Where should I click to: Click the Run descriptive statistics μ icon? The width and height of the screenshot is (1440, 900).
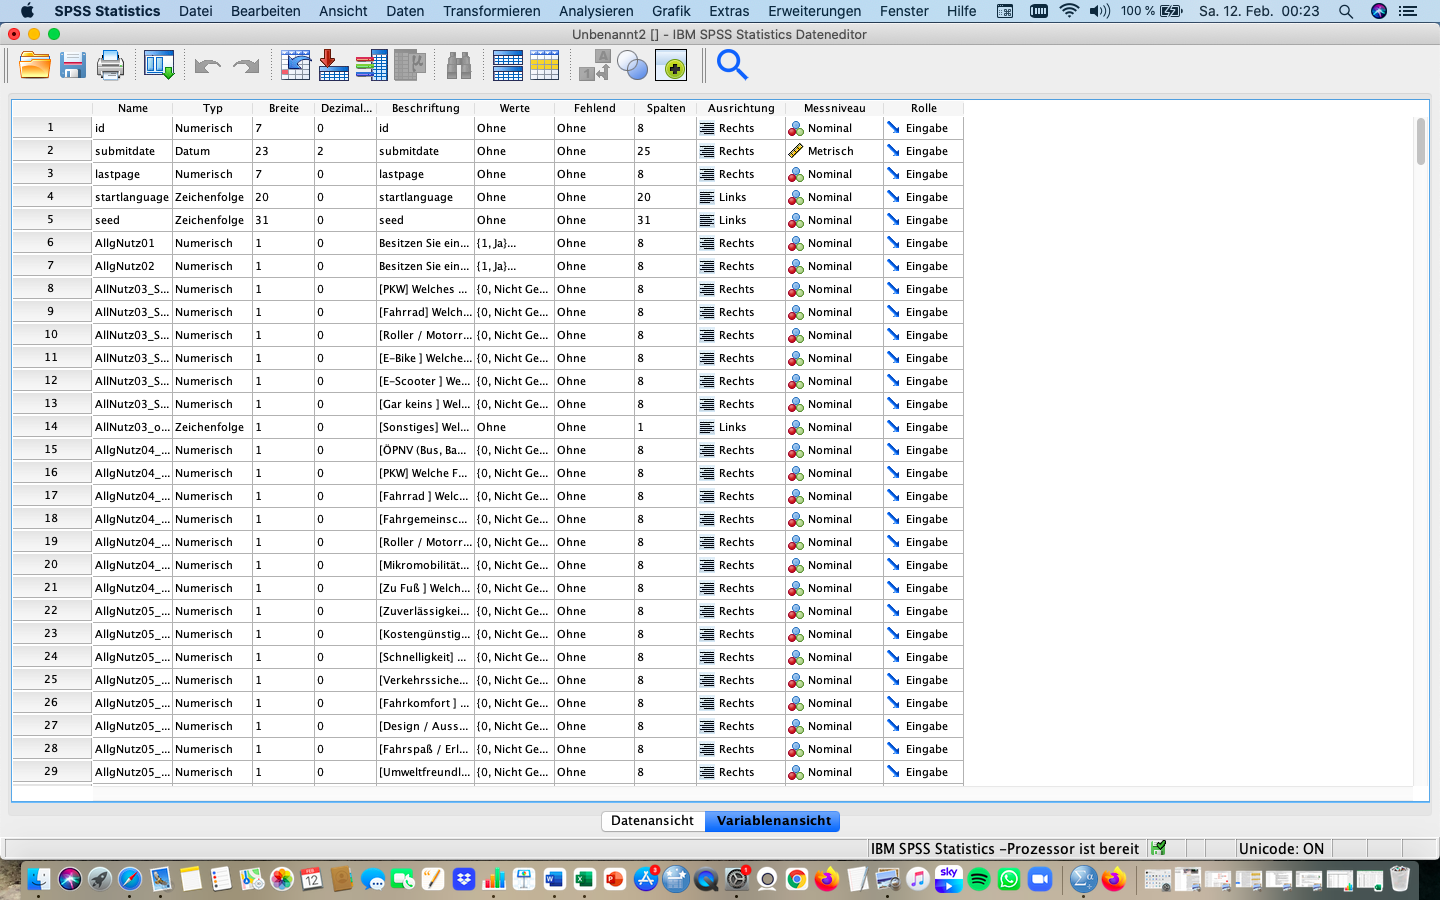410,66
